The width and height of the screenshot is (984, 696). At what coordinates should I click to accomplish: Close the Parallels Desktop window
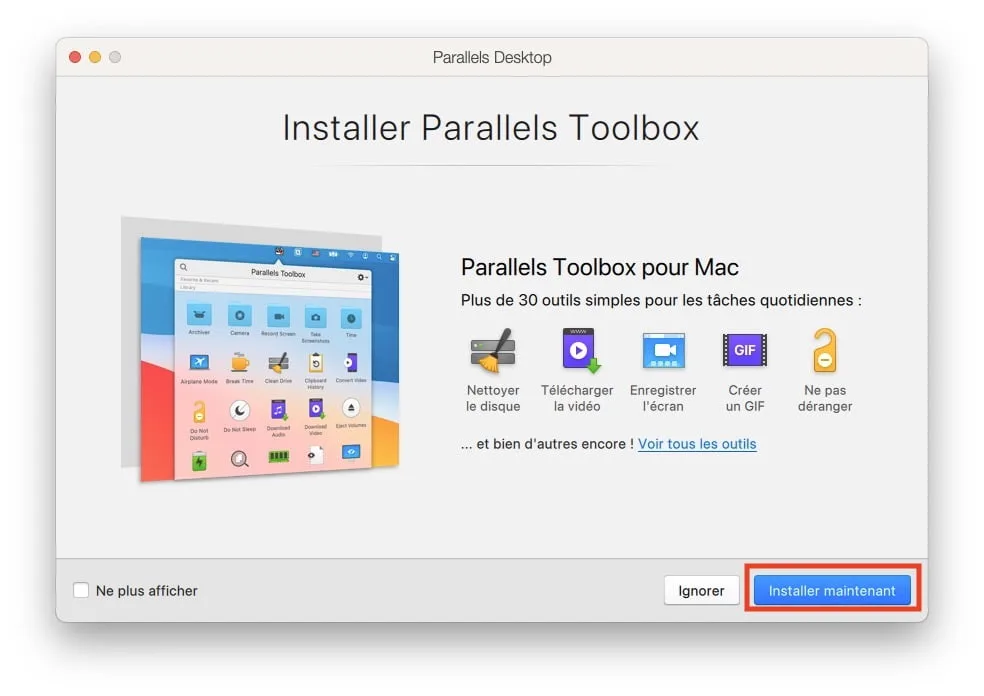click(75, 57)
